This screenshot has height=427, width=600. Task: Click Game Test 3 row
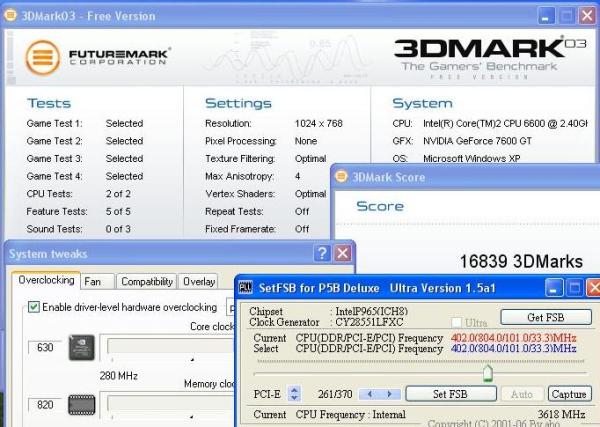tap(85, 159)
